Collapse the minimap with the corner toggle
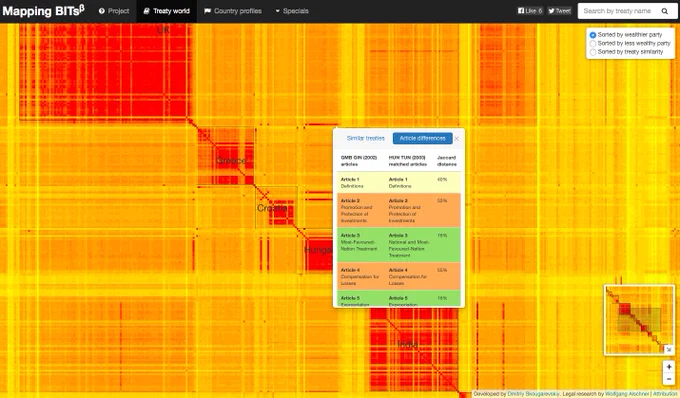The height and width of the screenshot is (398, 680). pos(669,349)
